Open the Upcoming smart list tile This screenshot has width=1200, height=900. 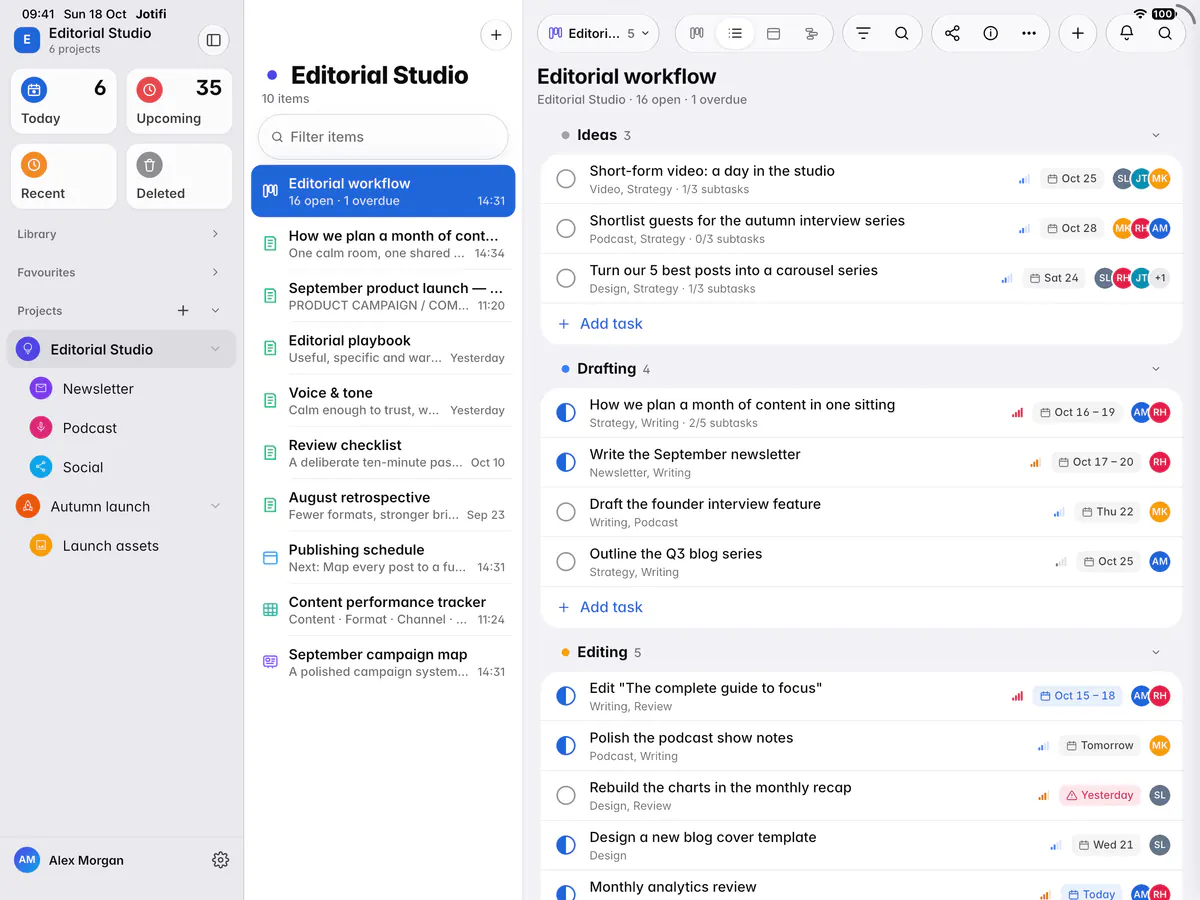(x=180, y=101)
